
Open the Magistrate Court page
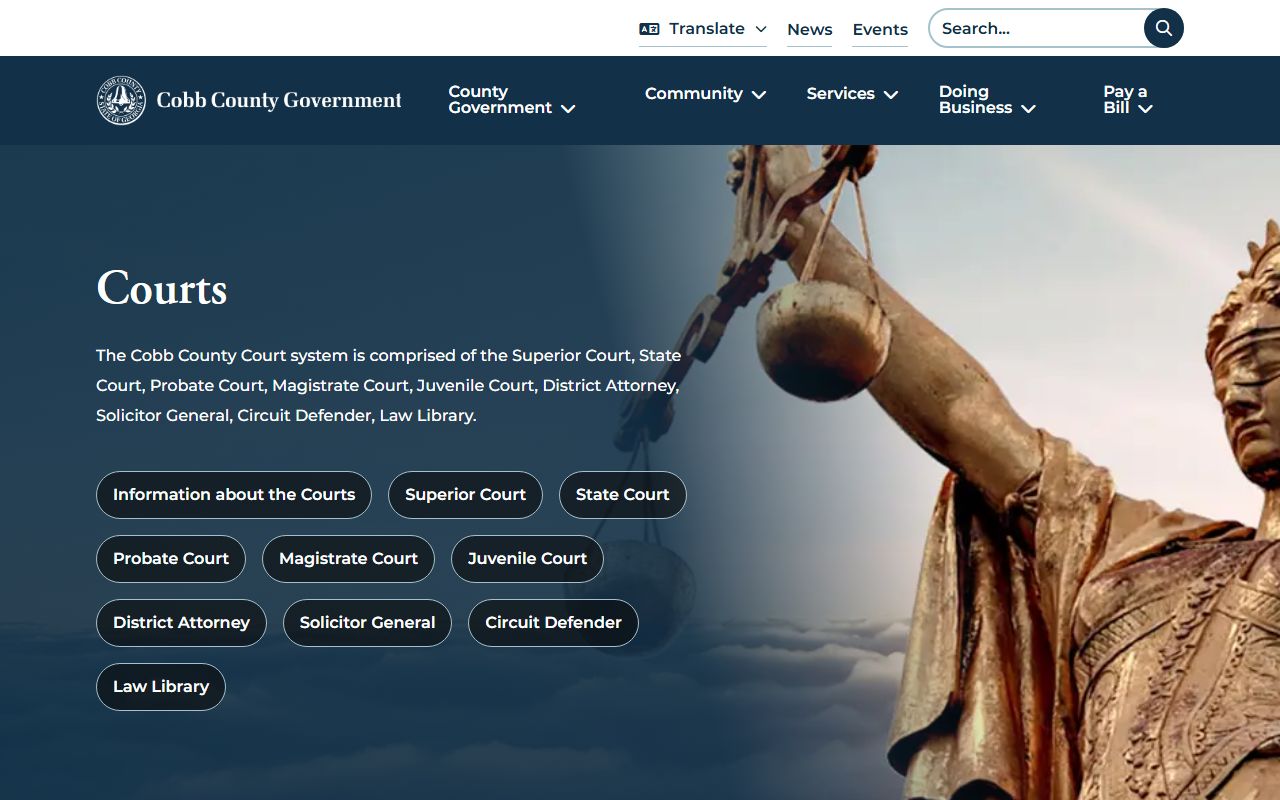pos(348,559)
